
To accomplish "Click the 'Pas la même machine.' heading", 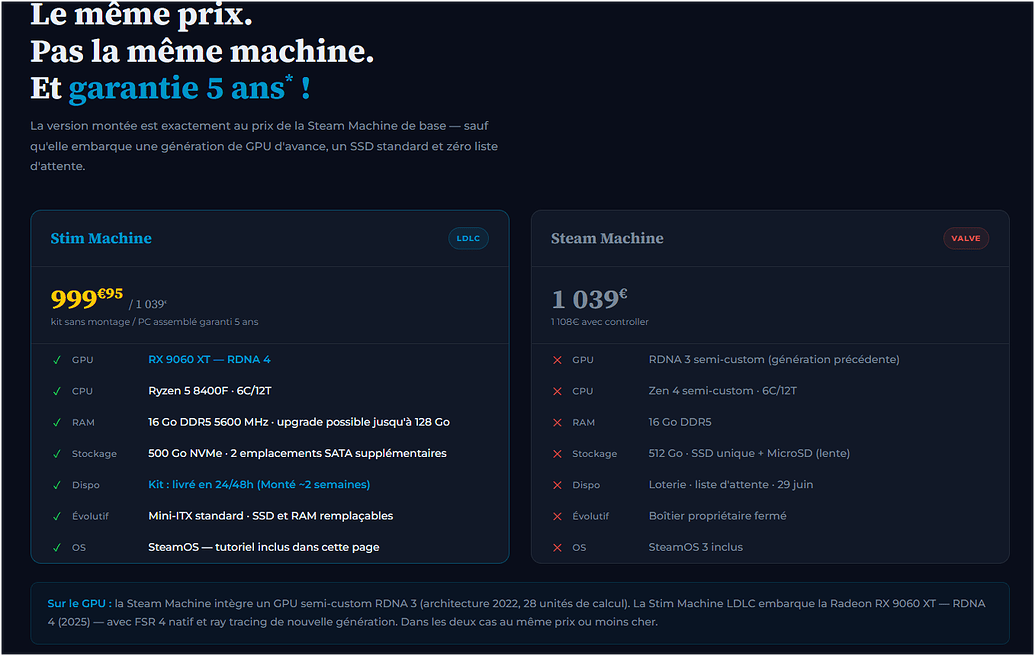I will click(202, 52).
